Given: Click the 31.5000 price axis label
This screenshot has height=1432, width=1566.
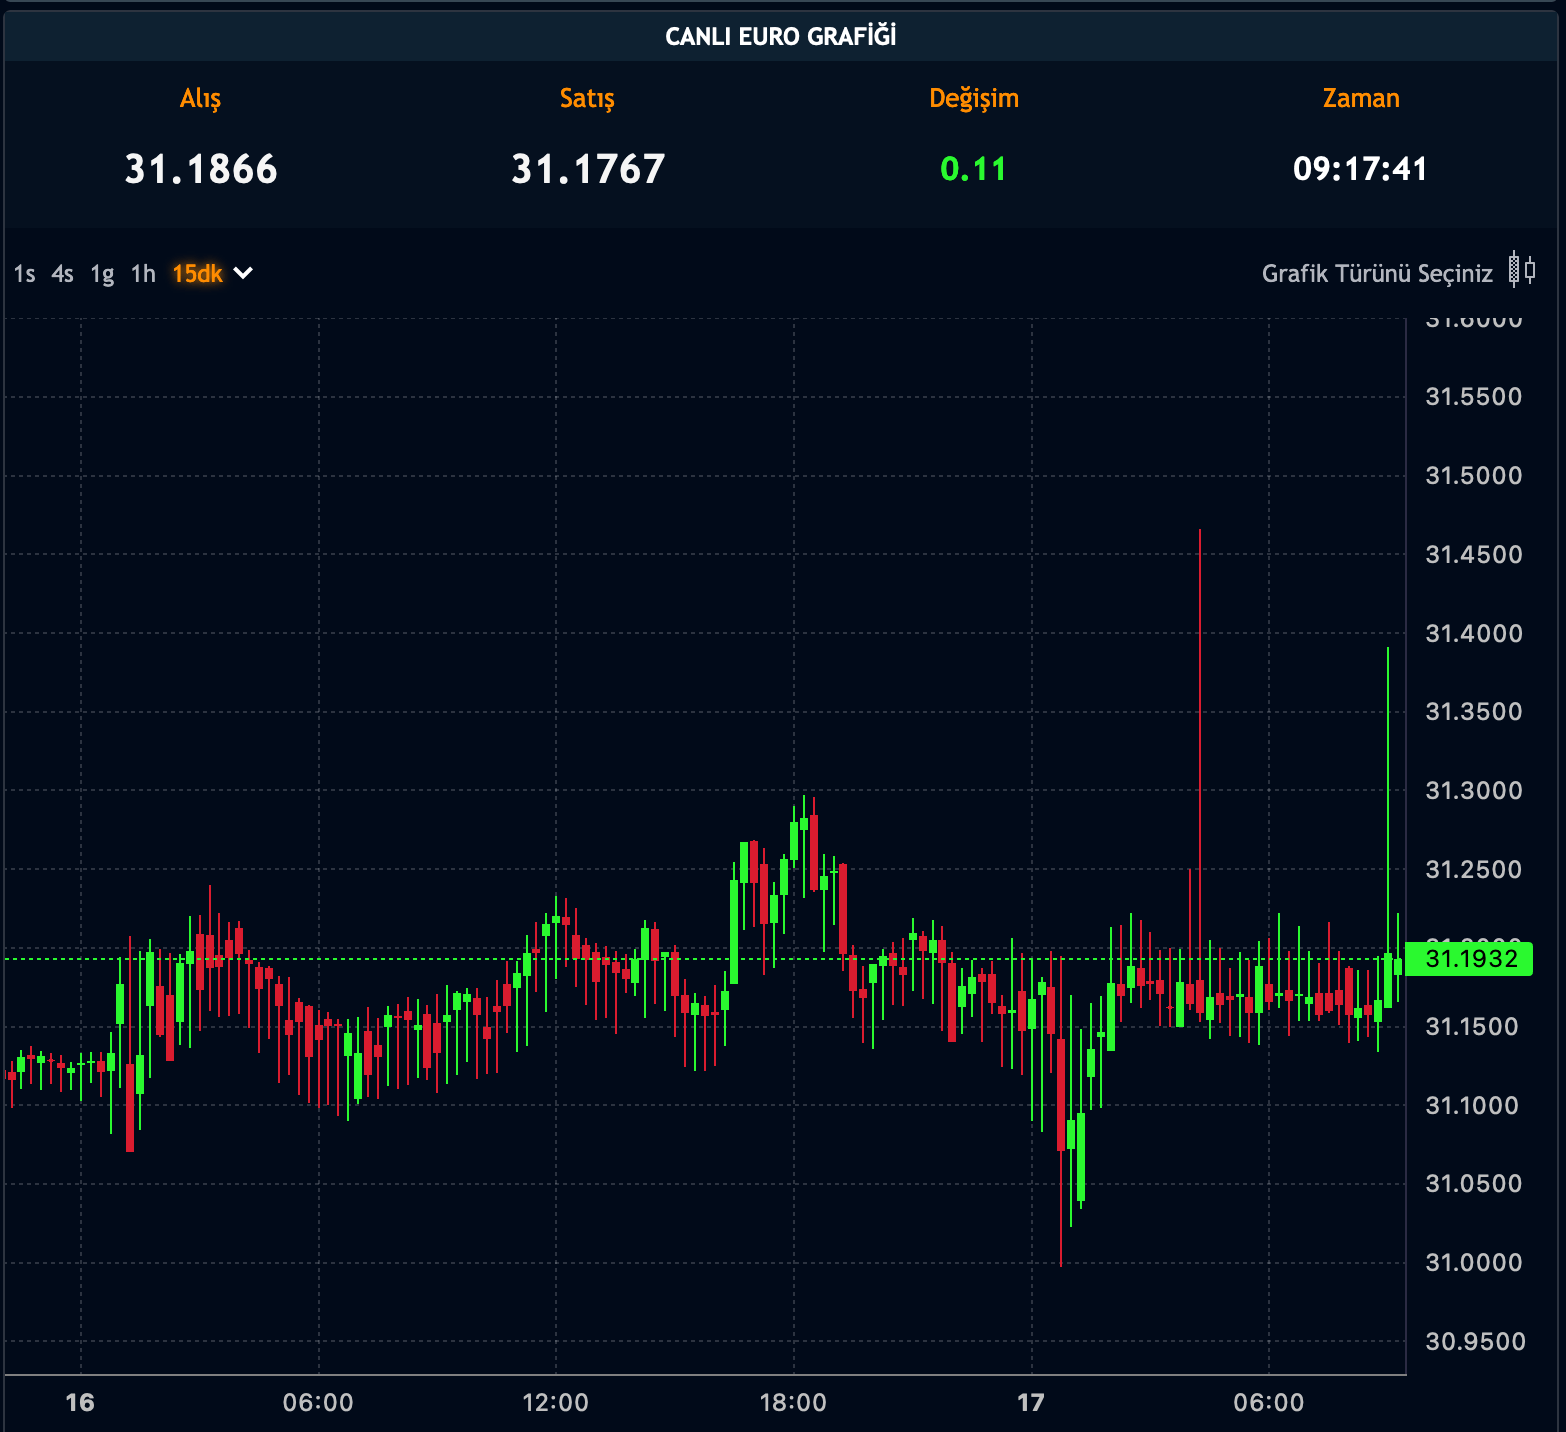Looking at the screenshot, I should 1474,475.
